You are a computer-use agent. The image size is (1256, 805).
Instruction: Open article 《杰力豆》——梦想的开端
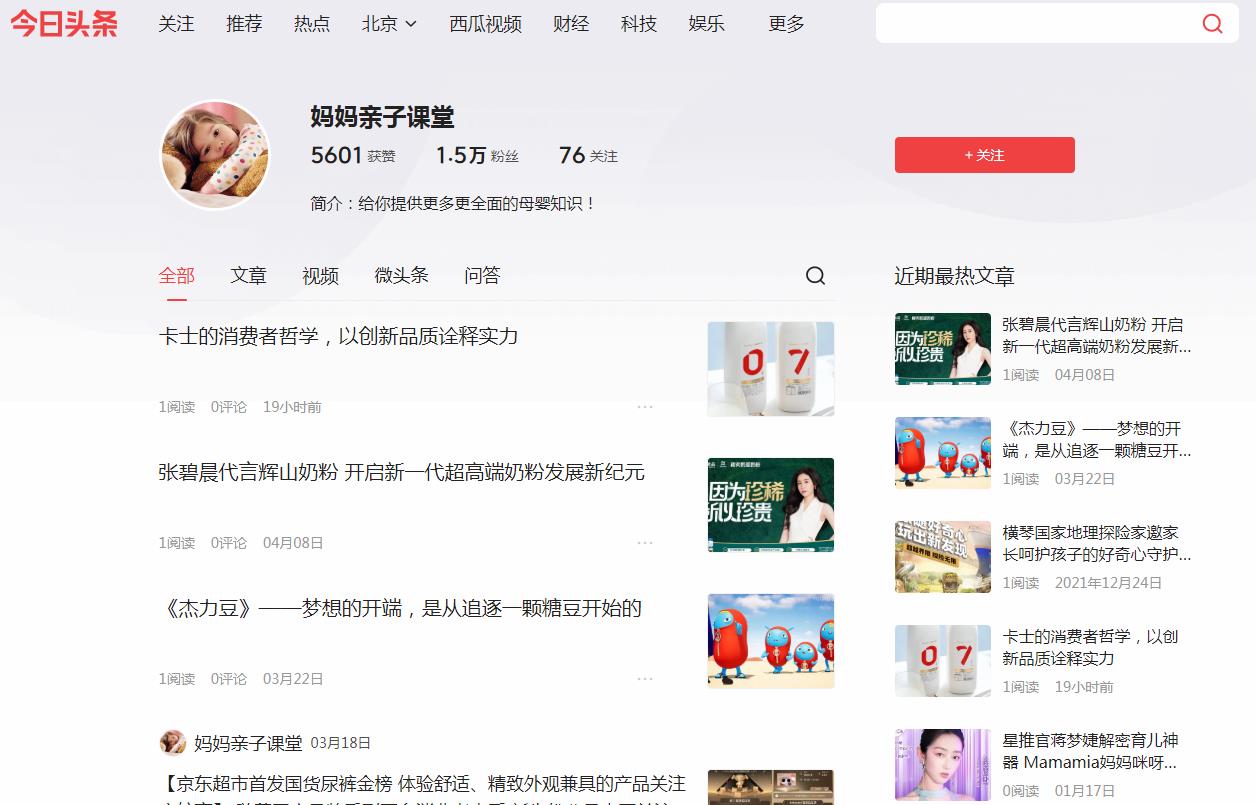tap(400, 608)
